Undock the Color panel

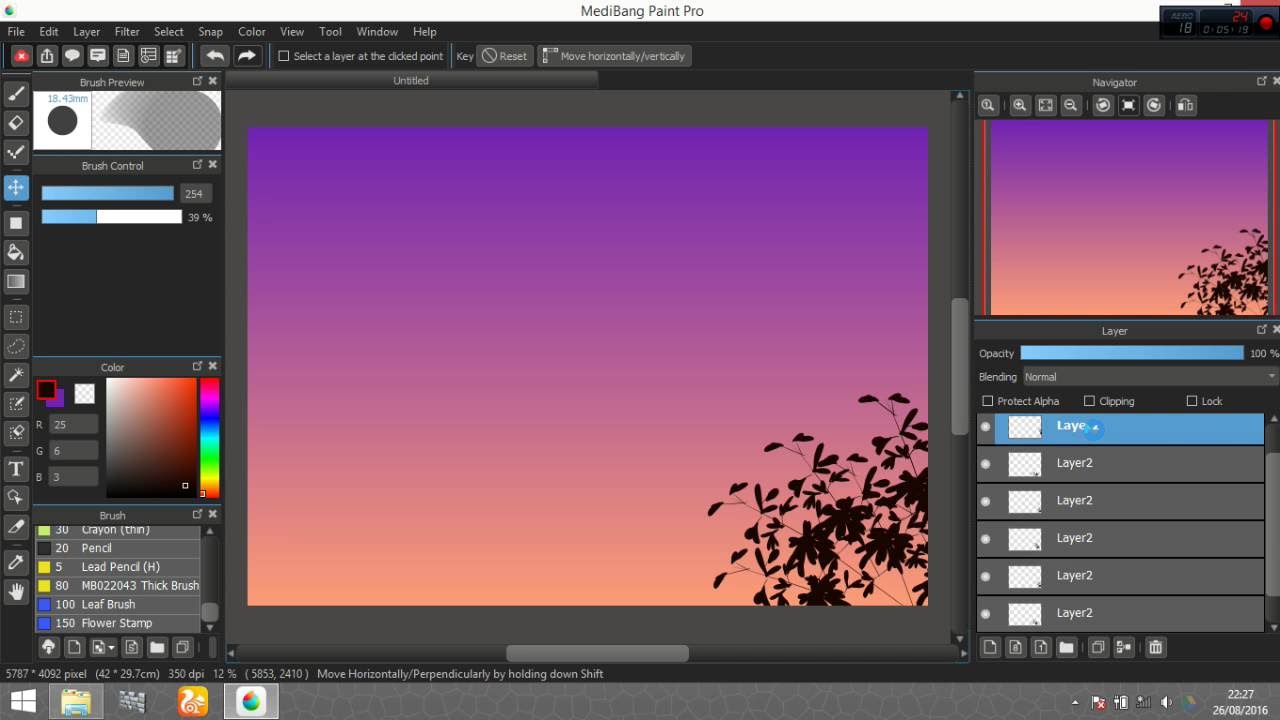coord(197,366)
